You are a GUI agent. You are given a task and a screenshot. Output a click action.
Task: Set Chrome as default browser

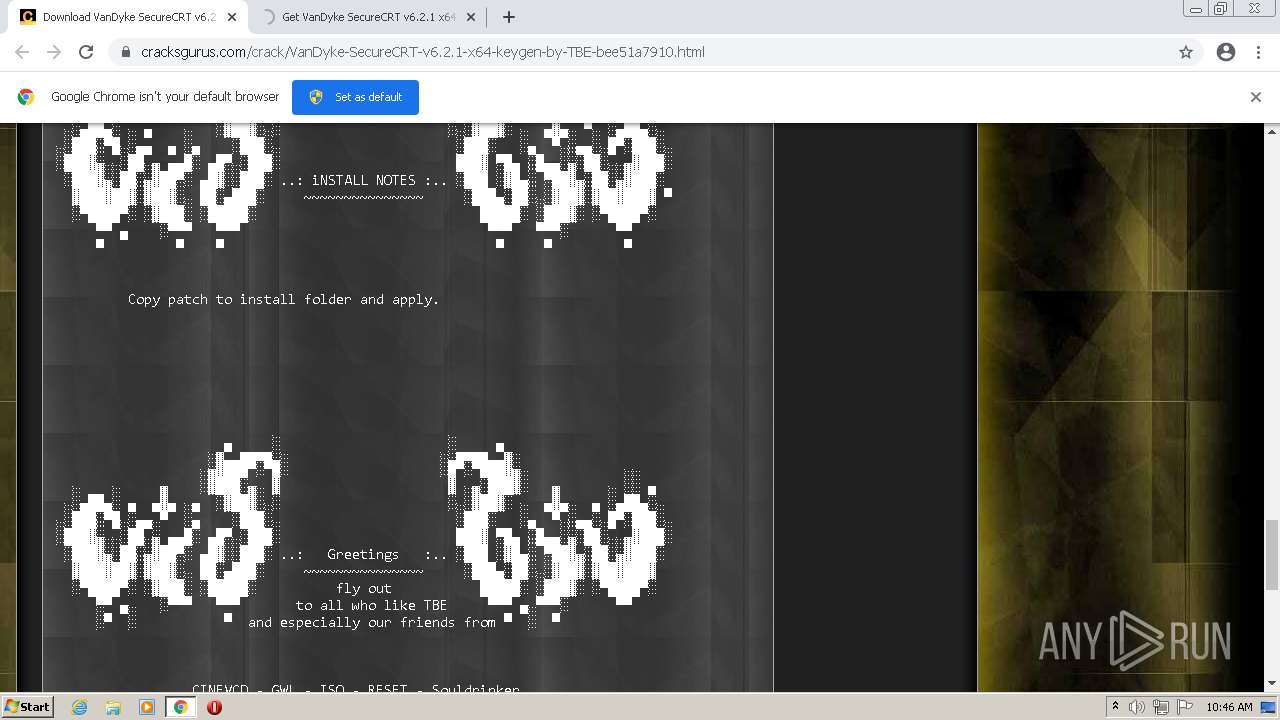pyautogui.click(x=355, y=97)
